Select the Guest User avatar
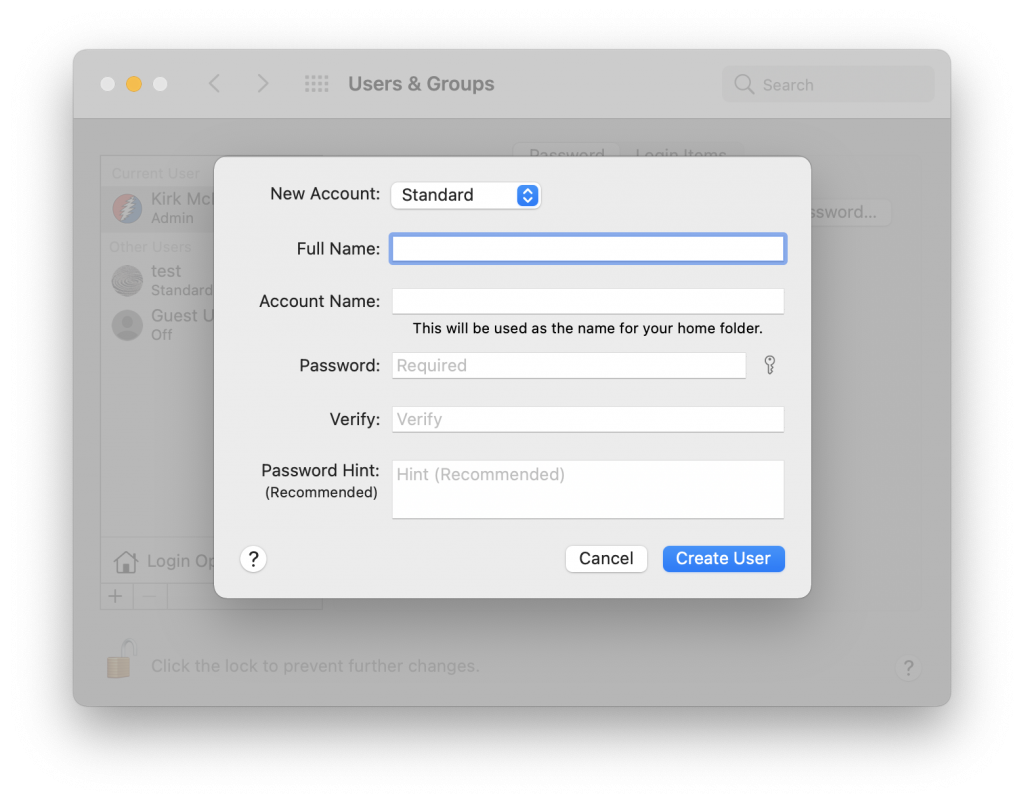 pyautogui.click(x=127, y=325)
